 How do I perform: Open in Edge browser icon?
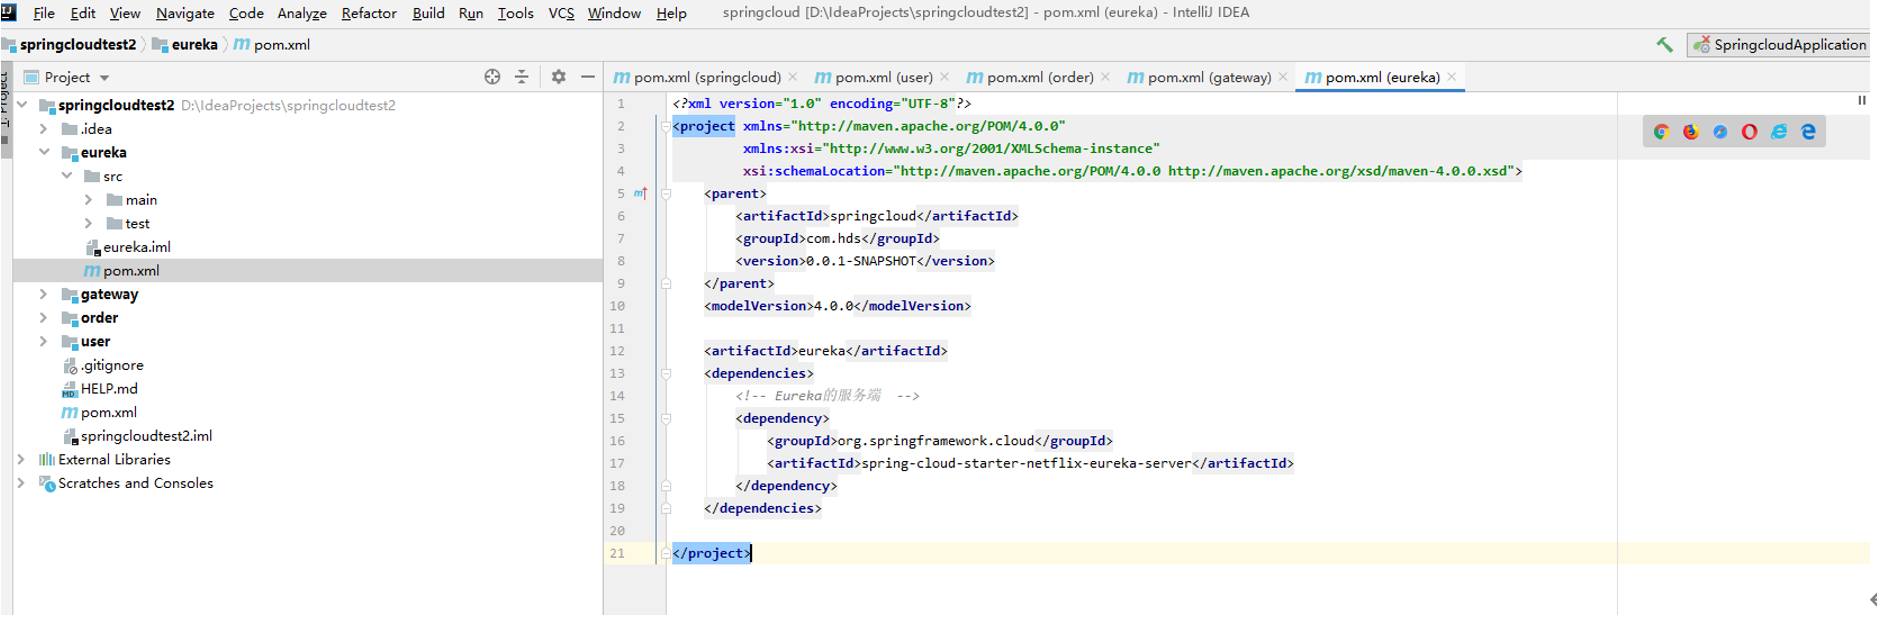pyautogui.click(x=1808, y=132)
